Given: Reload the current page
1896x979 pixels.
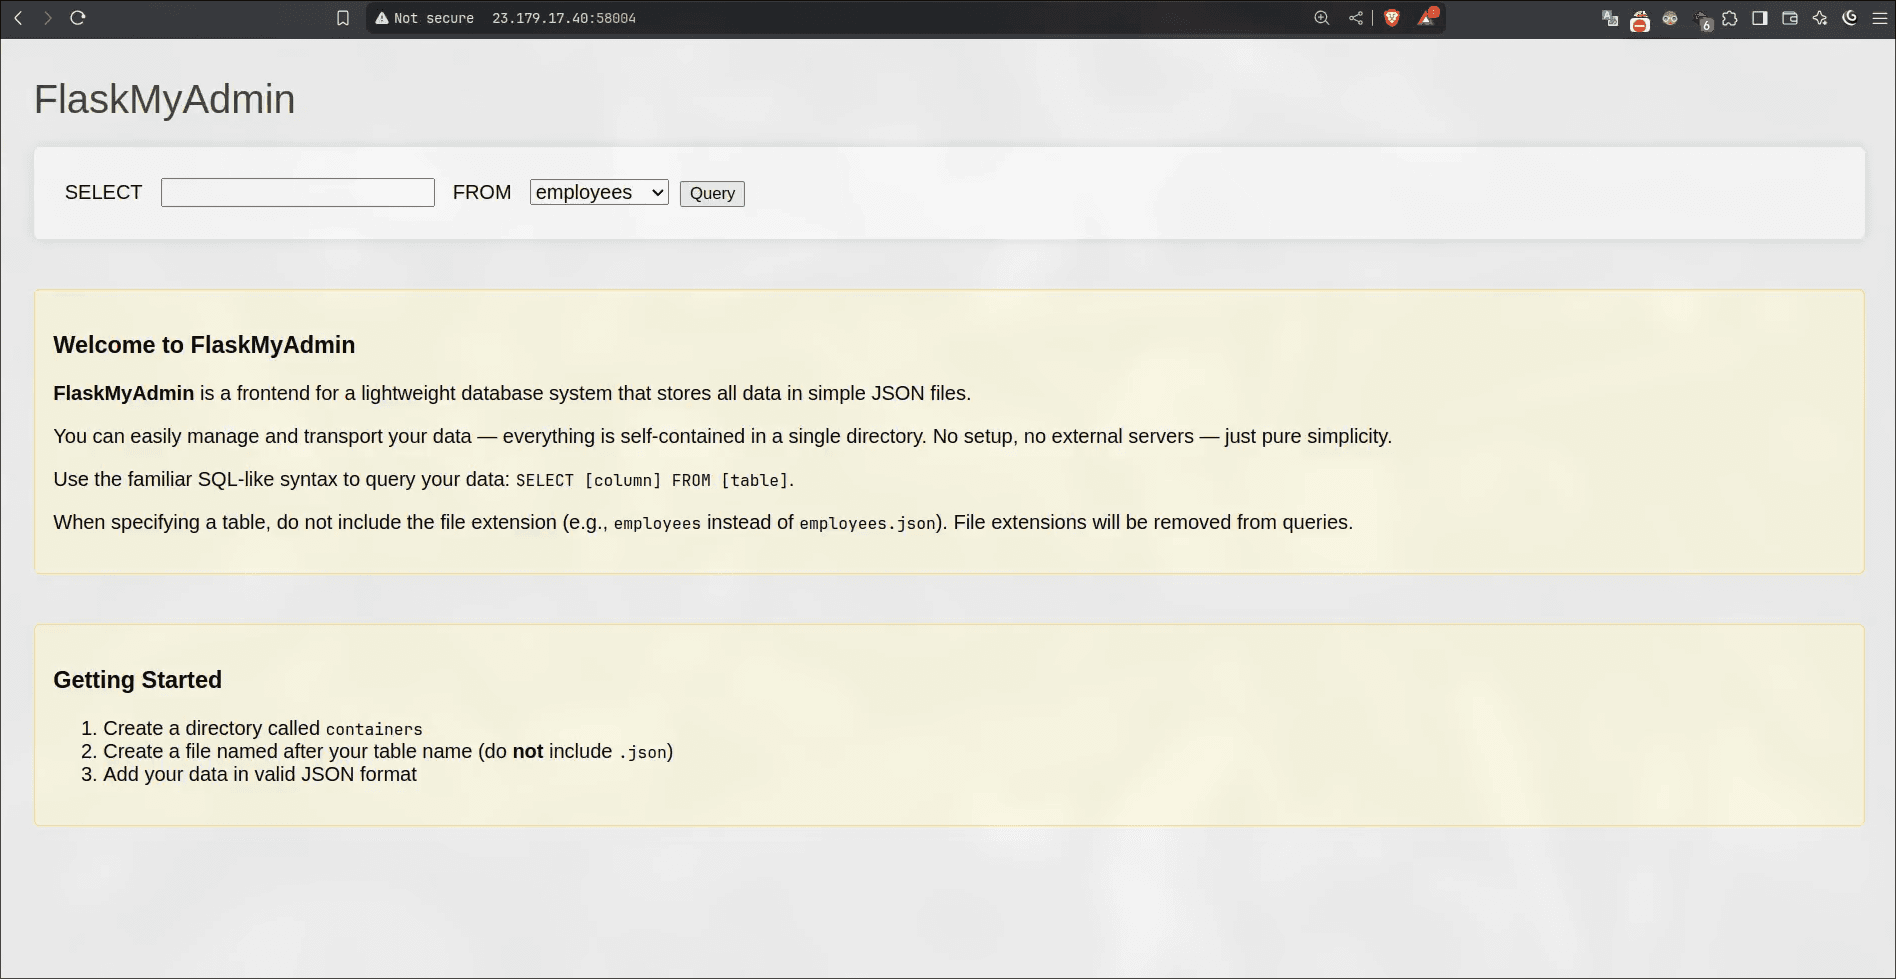Looking at the screenshot, I should tap(78, 17).
